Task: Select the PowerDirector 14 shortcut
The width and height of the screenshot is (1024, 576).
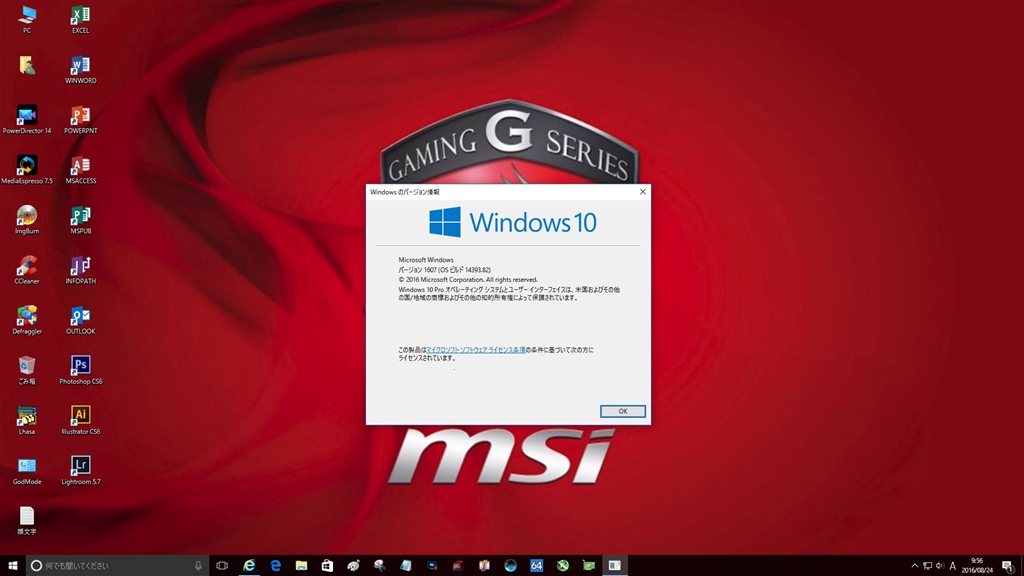Action: (x=27, y=120)
